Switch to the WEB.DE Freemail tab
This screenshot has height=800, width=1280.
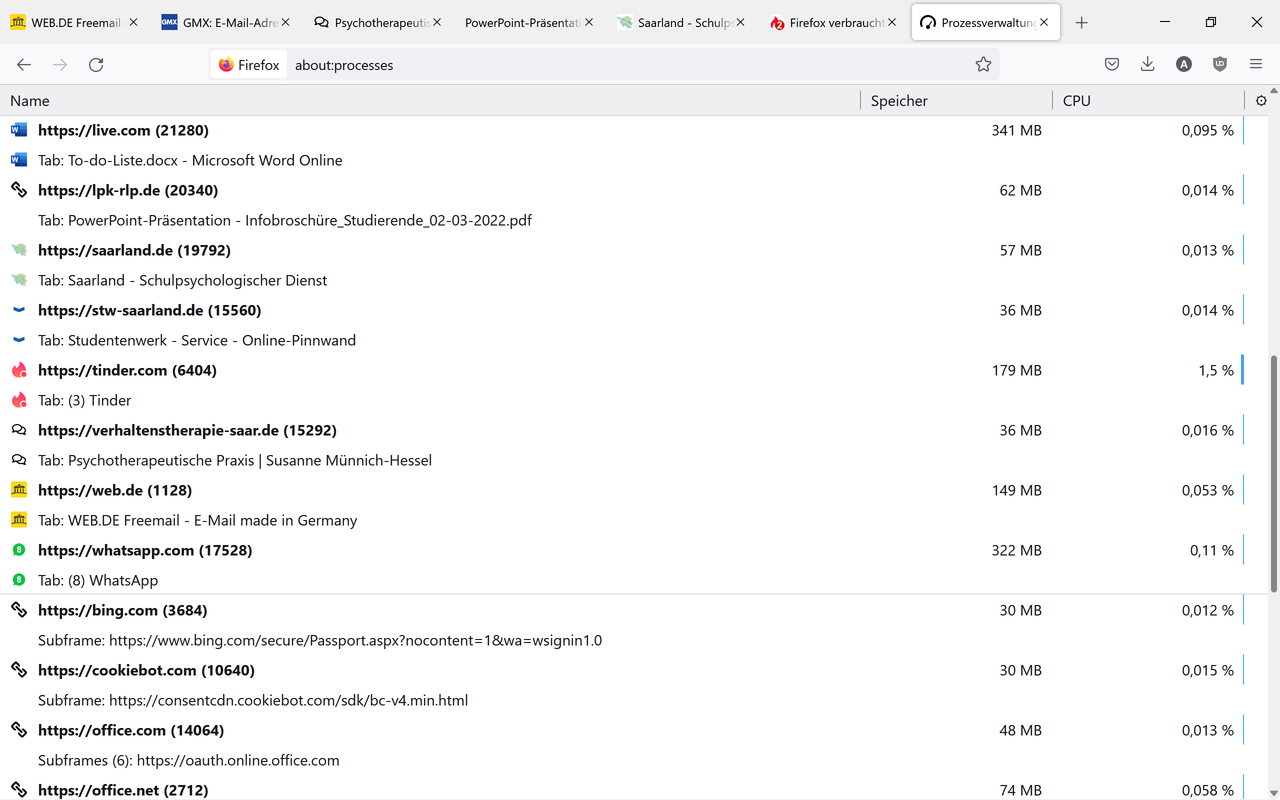click(x=75, y=22)
